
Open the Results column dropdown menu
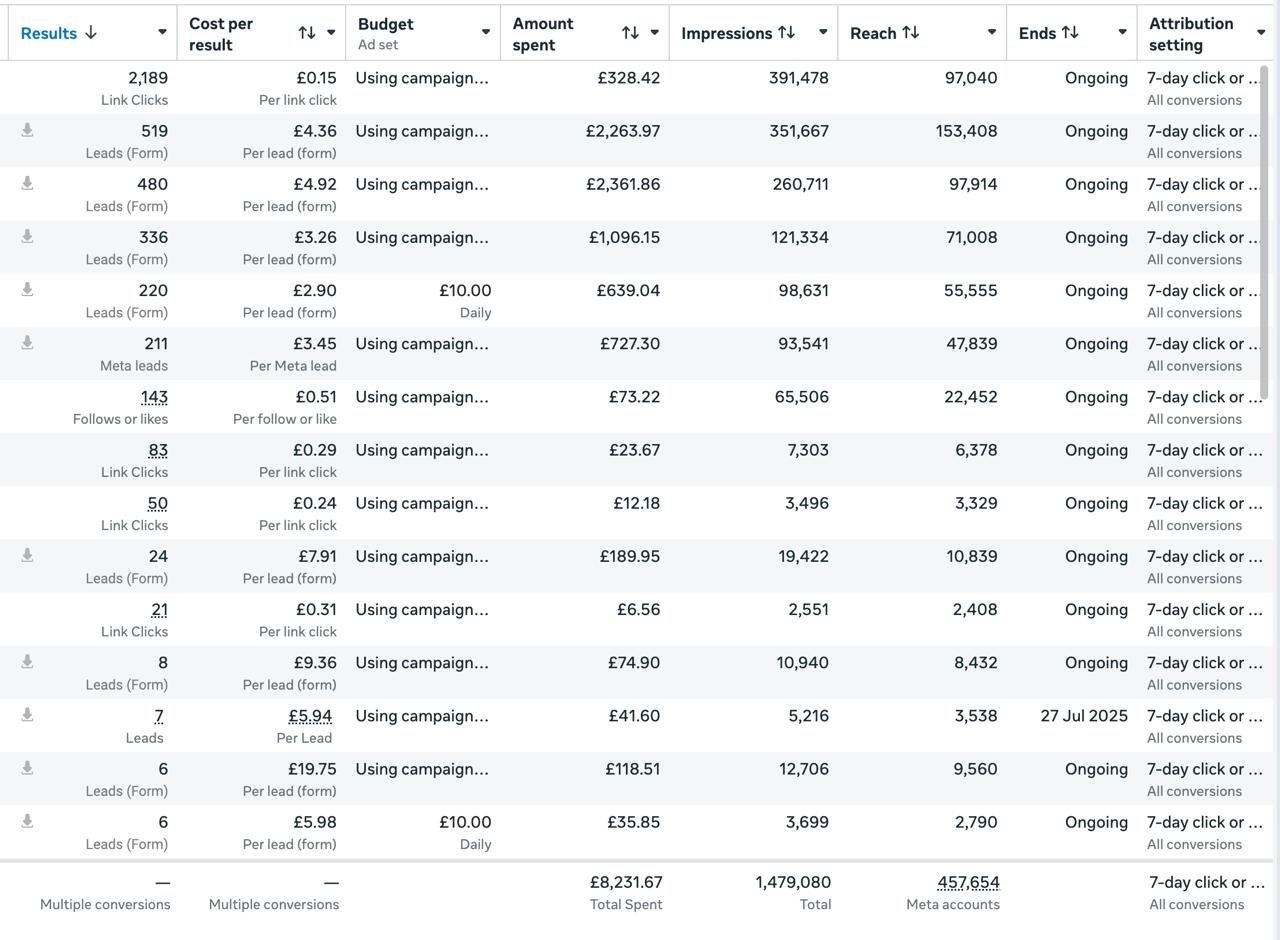pos(162,33)
